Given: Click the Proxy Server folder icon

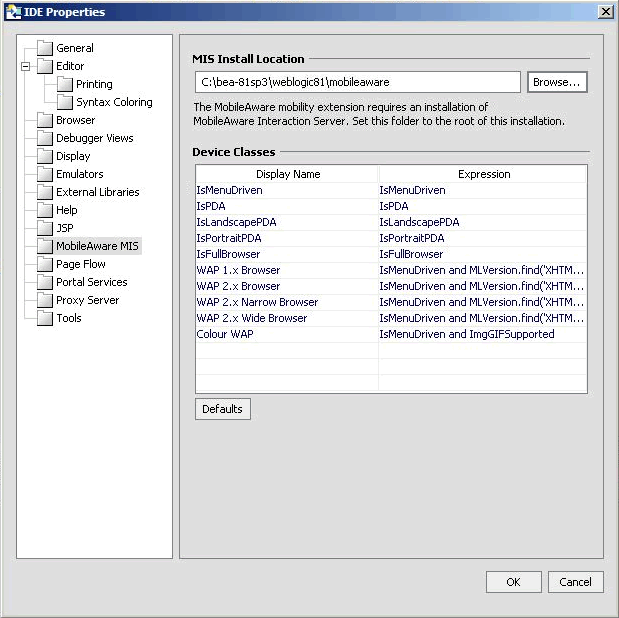Looking at the screenshot, I should (x=45, y=300).
